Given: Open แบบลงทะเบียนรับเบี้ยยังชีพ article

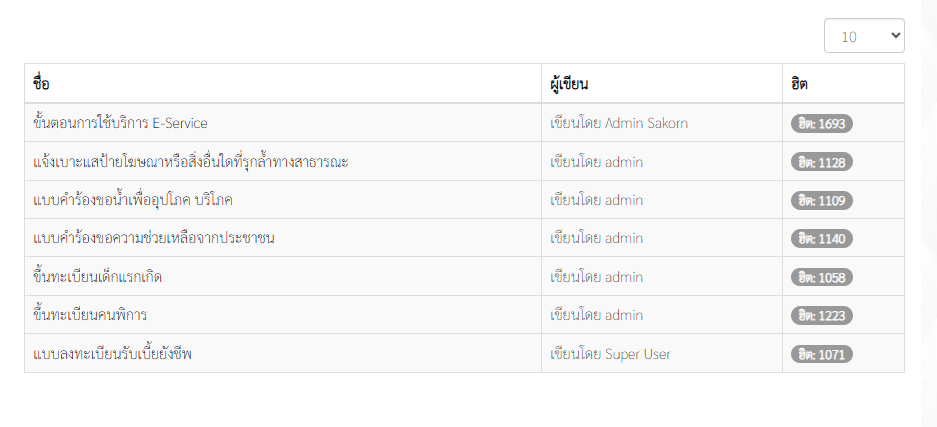Looking at the screenshot, I should pyautogui.click(x=113, y=354).
